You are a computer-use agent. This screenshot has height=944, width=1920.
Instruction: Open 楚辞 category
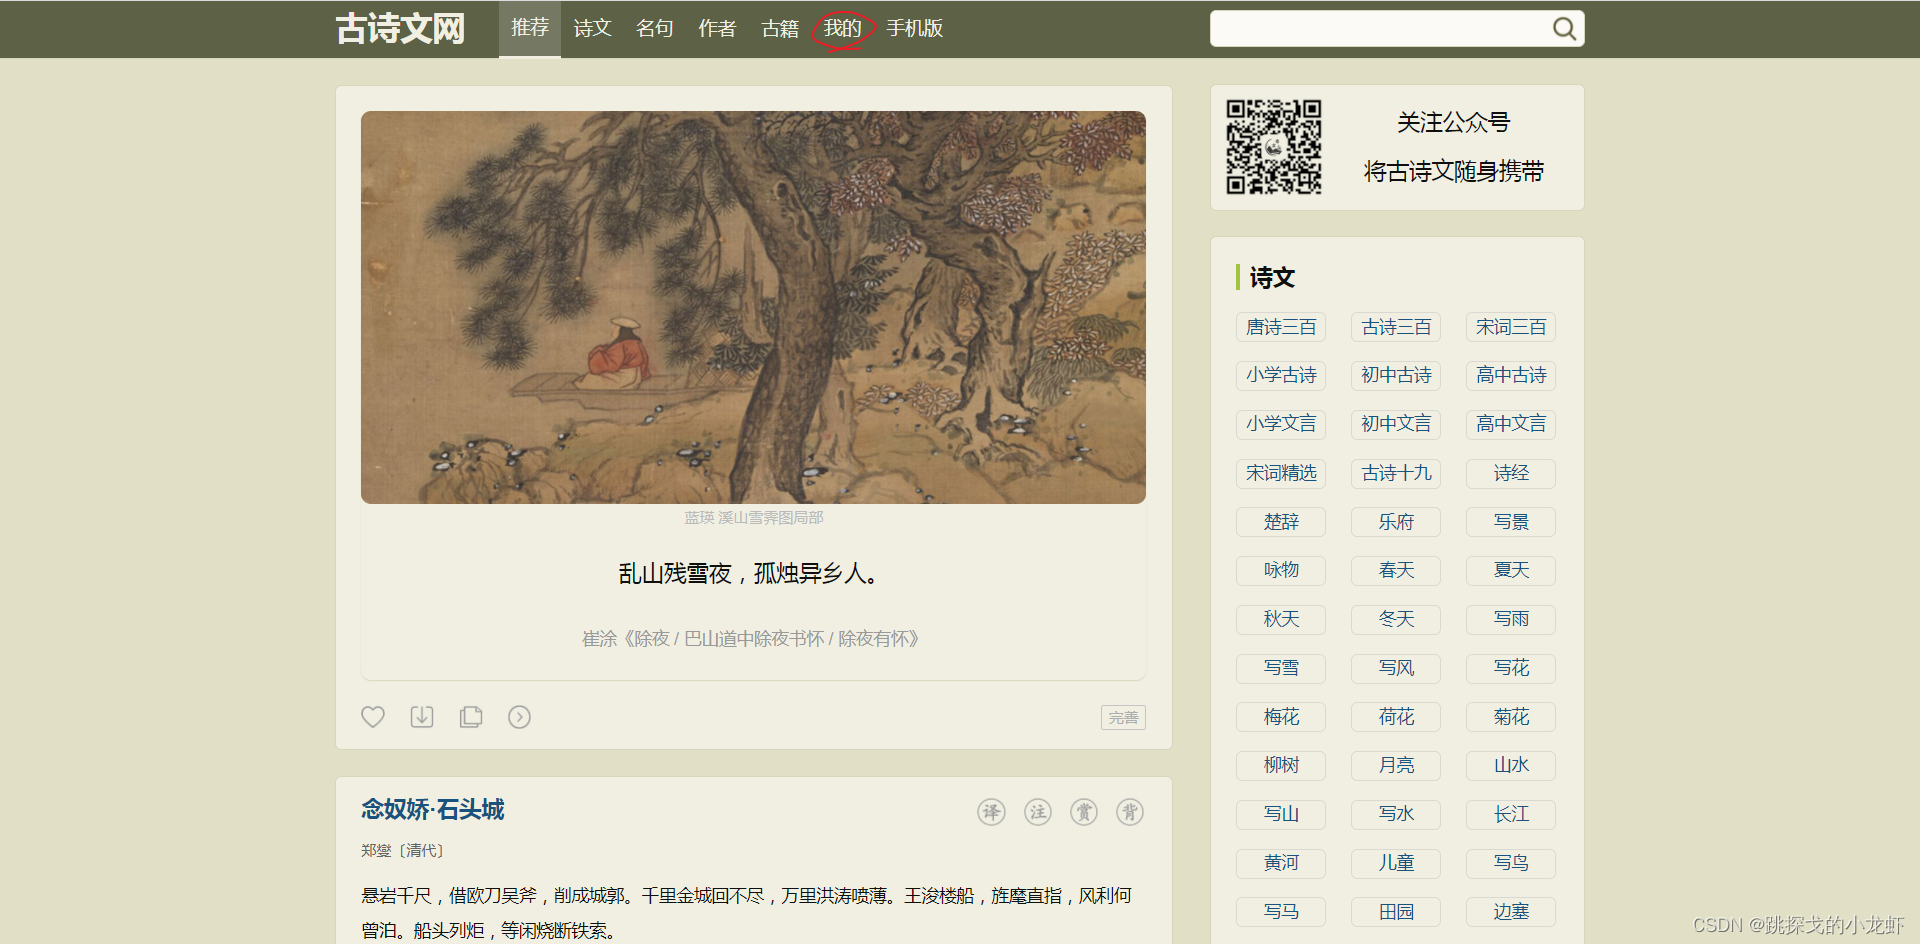[x=1281, y=522]
